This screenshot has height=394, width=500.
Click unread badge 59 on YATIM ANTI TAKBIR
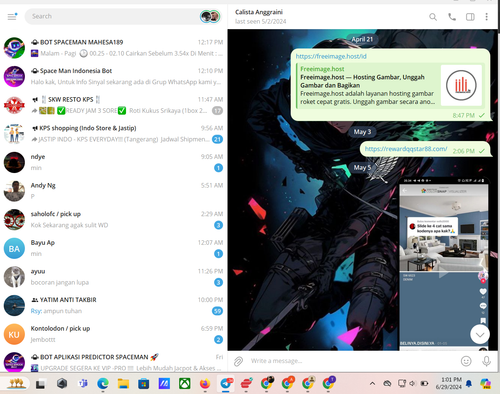(x=217, y=311)
